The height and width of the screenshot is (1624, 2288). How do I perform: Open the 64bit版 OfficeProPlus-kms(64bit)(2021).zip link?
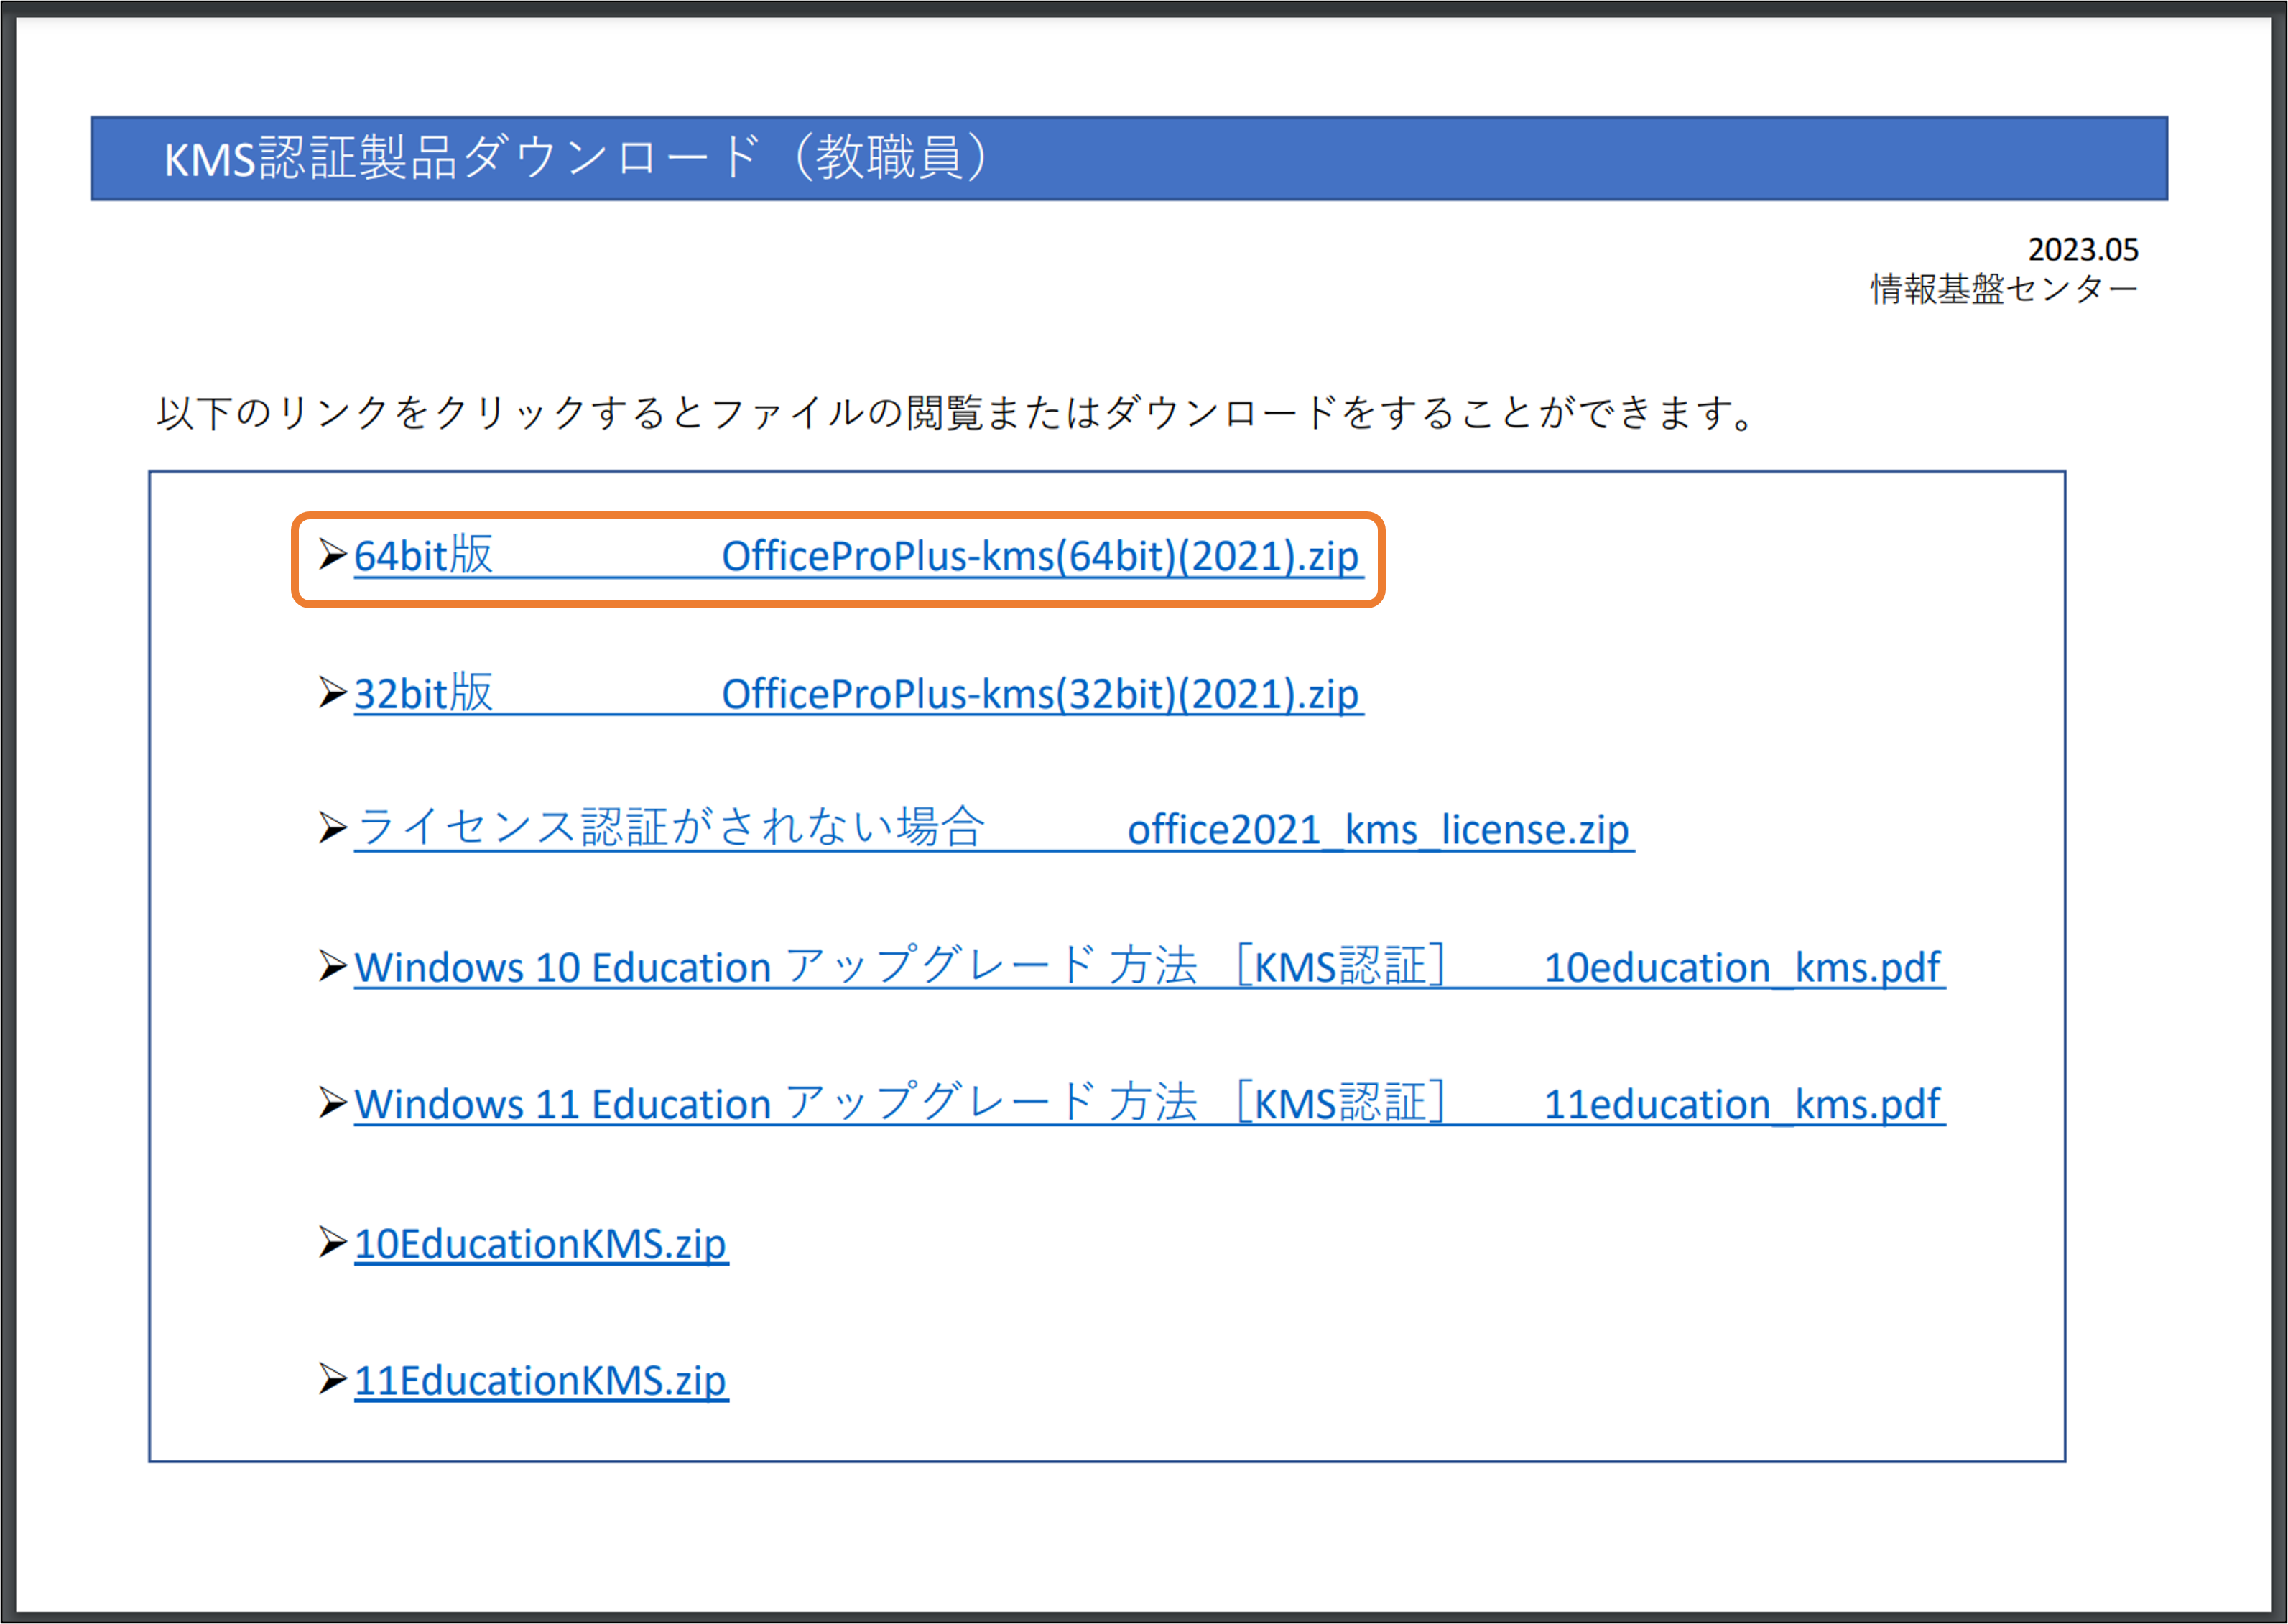coord(858,556)
